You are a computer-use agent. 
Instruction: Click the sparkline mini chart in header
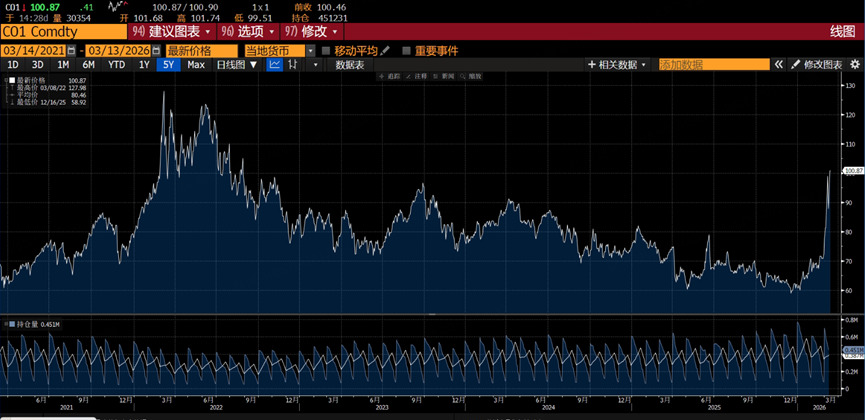click(x=116, y=7)
